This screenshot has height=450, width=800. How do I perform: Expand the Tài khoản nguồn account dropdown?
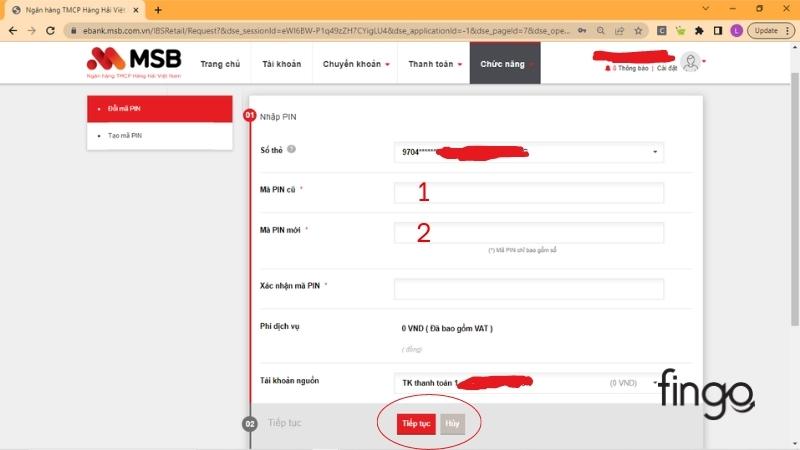point(529,383)
